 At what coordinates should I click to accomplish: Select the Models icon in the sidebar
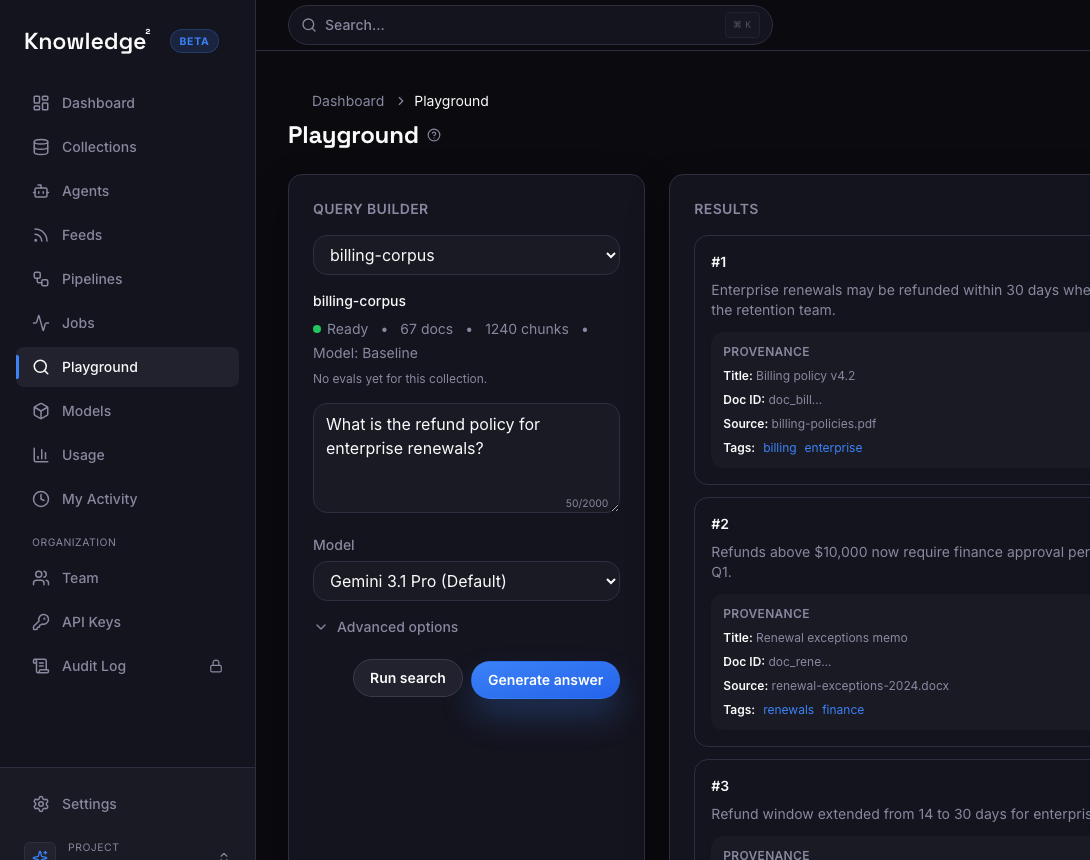[40, 411]
